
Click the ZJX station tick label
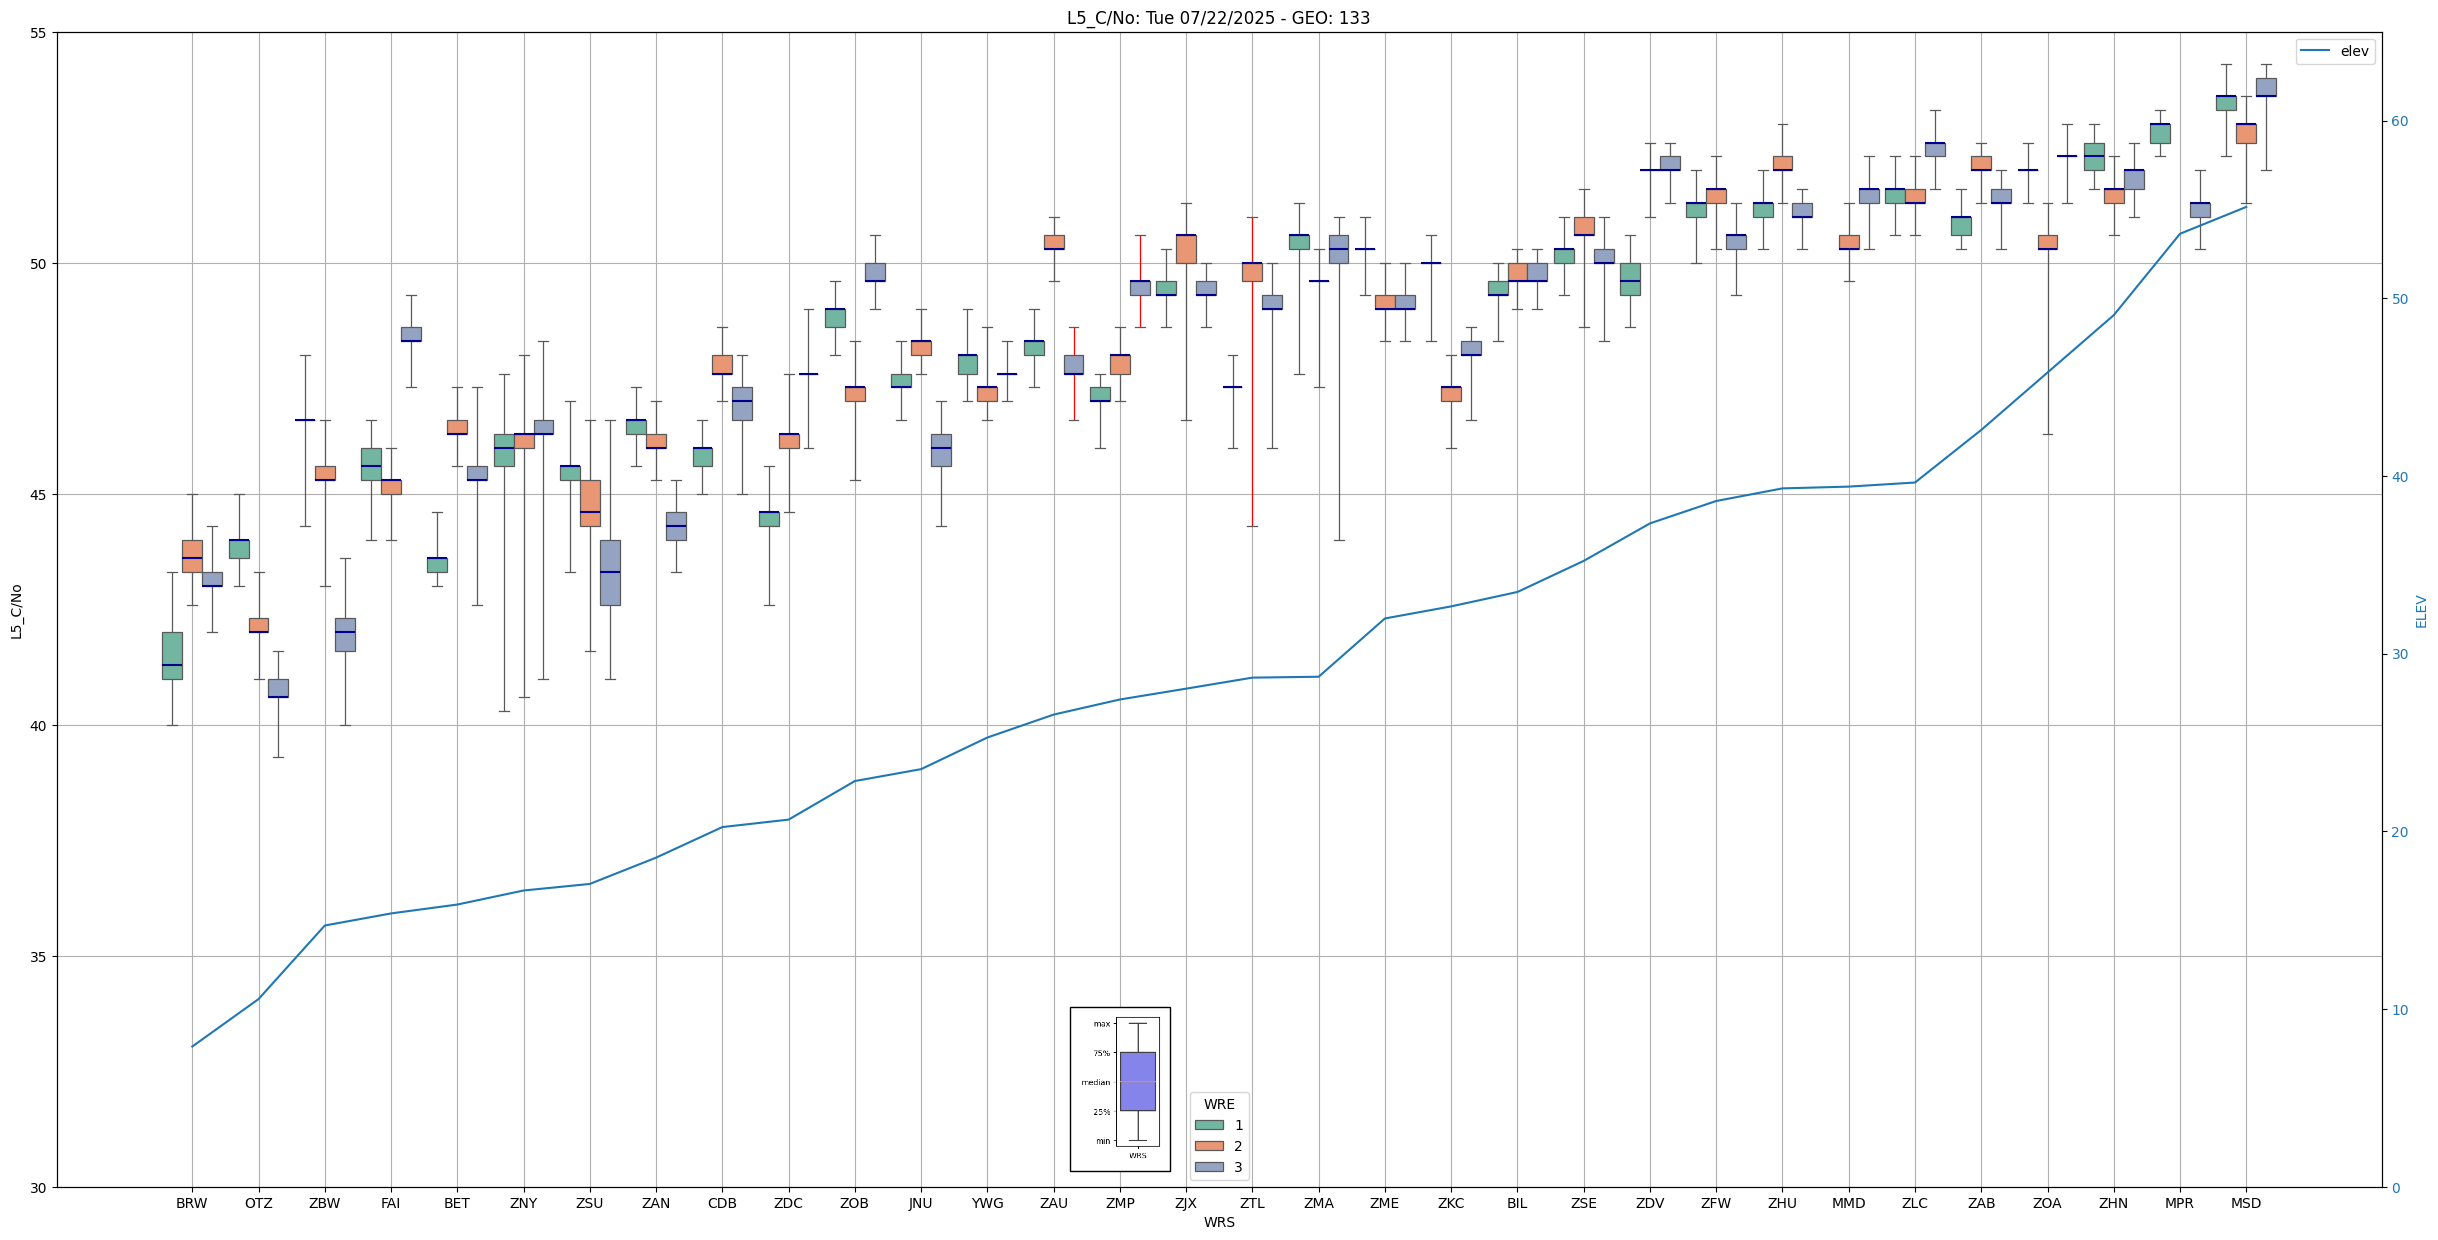click(x=1186, y=1203)
